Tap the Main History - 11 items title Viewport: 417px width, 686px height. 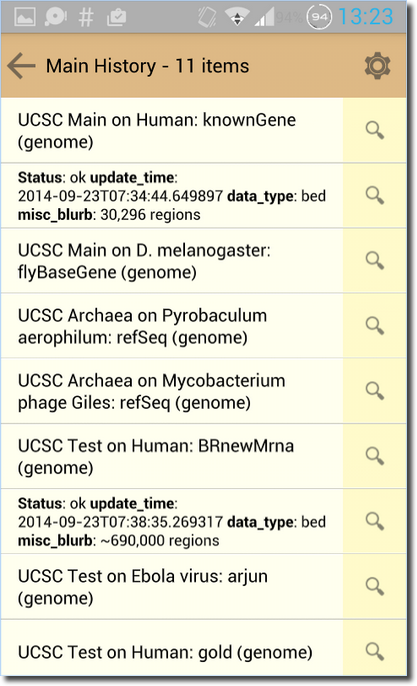point(147,66)
